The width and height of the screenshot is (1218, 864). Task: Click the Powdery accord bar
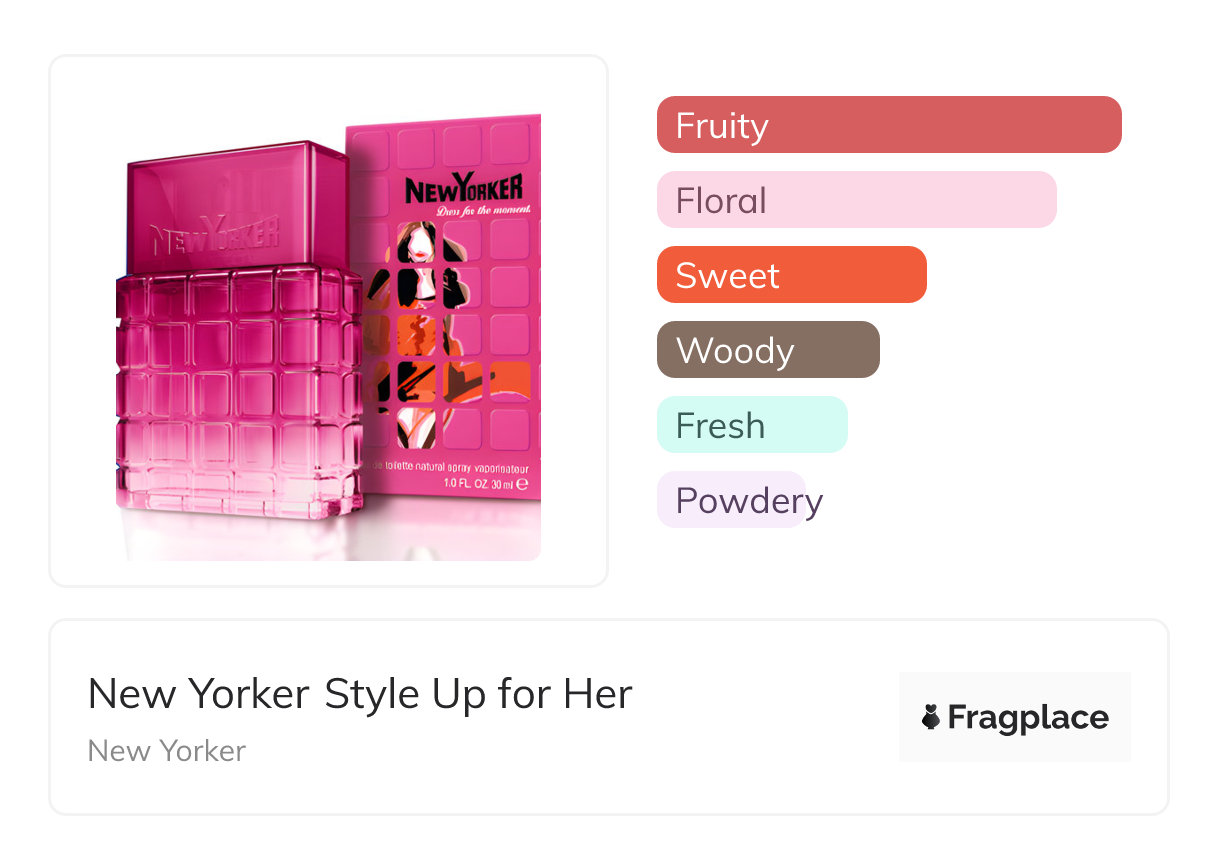(x=731, y=500)
